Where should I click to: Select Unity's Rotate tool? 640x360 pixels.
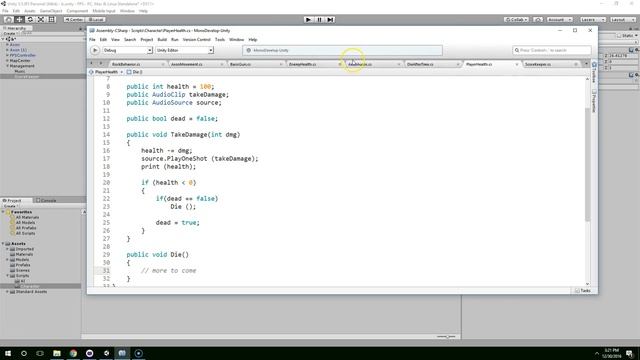click(30, 20)
